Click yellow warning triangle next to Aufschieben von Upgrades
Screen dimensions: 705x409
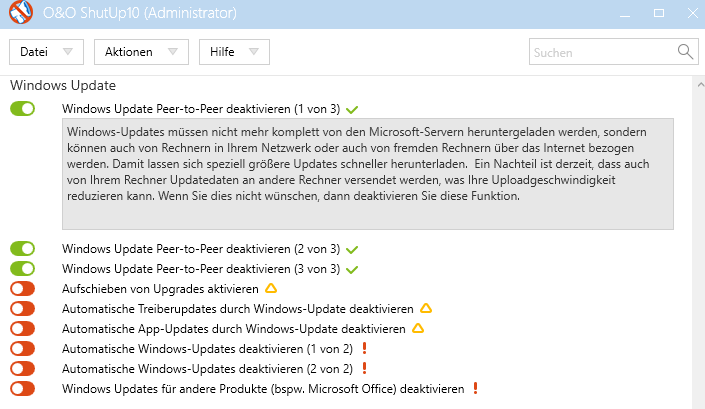click(x=271, y=288)
